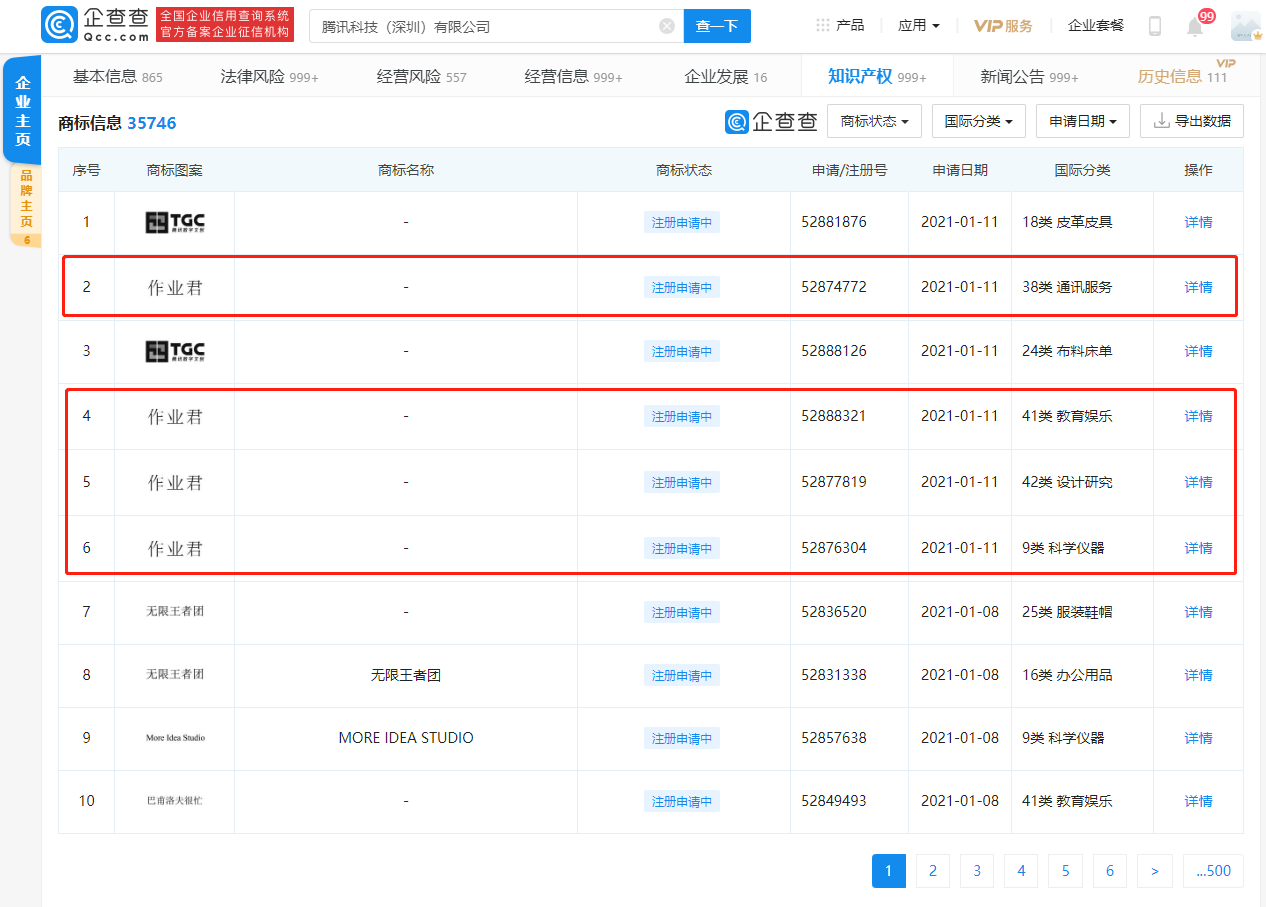Open VIP服务 link
The height and width of the screenshot is (907, 1266).
(x=1003, y=26)
